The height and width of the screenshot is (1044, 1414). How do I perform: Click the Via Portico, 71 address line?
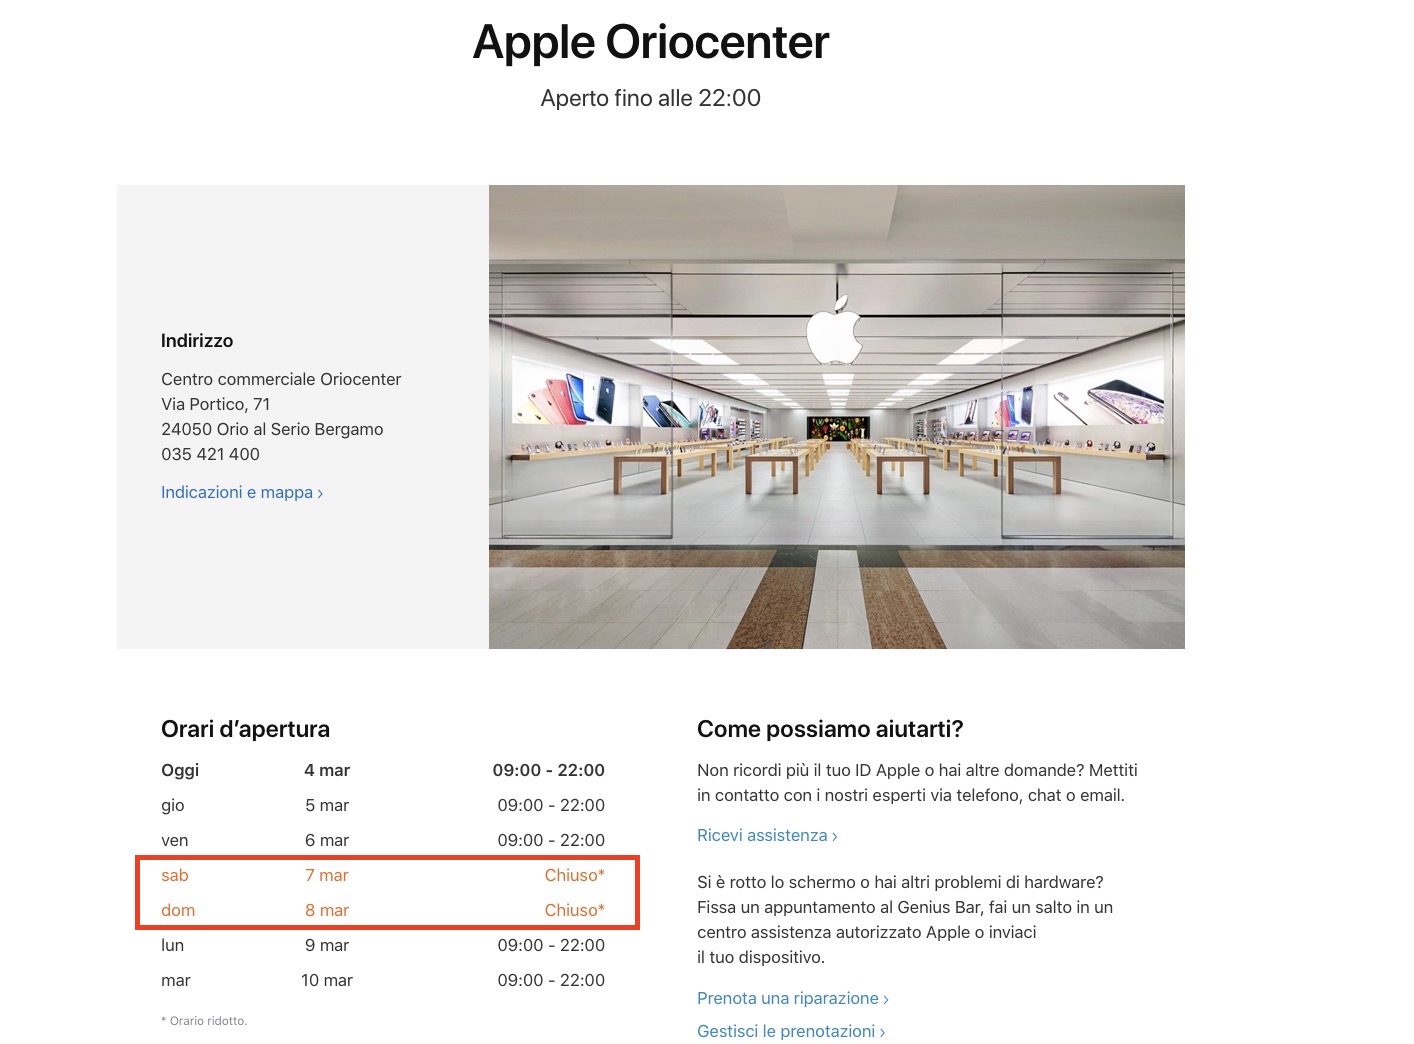click(215, 404)
